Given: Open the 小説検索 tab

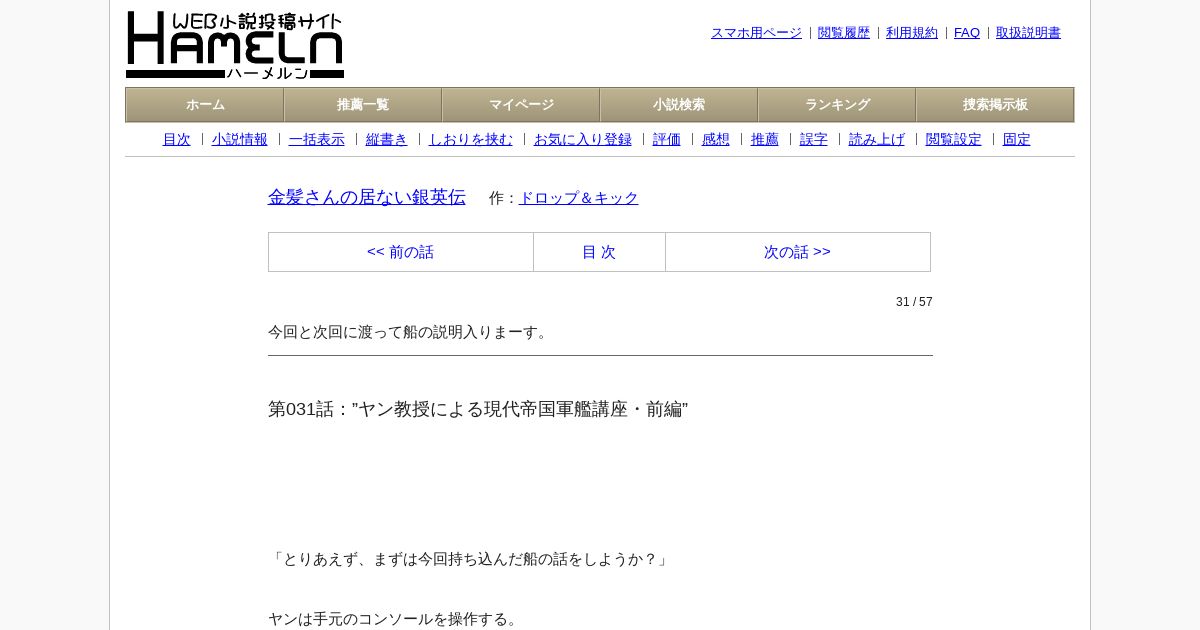Looking at the screenshot, I should (x=679, y=105).
